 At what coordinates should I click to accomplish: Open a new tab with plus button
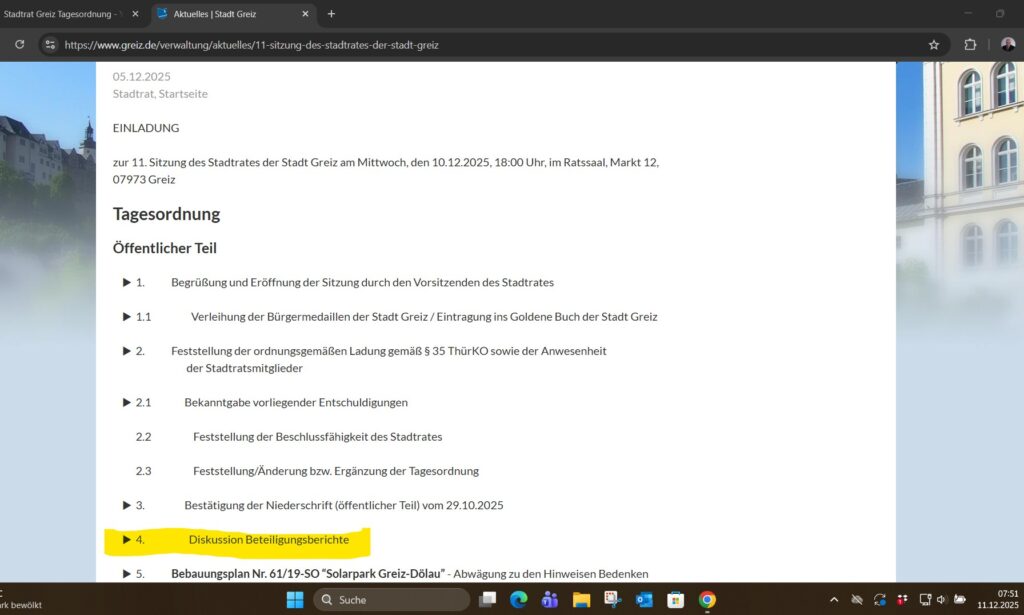pyautogui.click(x=331, y=14)
